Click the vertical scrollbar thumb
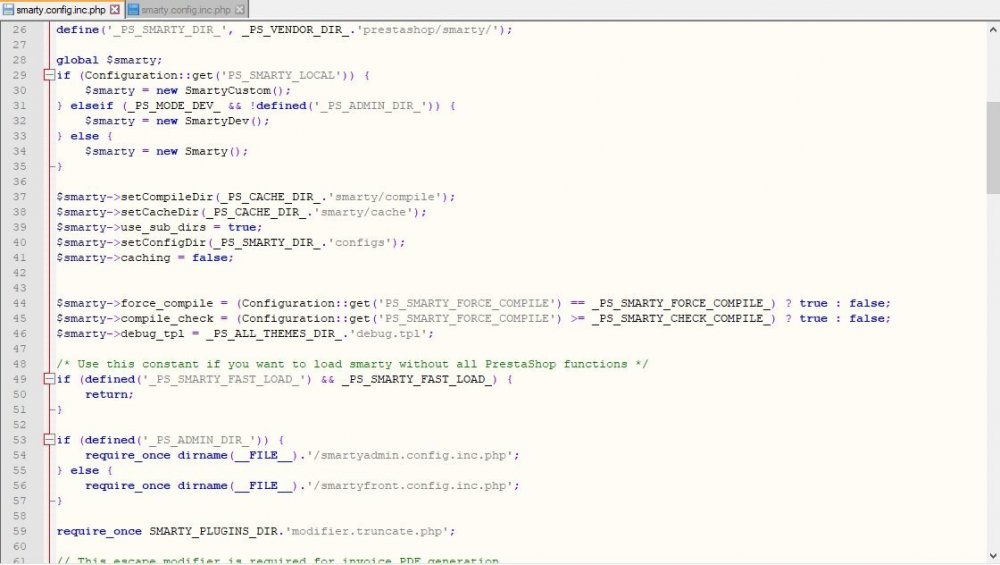The width and height of the screenshot is (1000, 565). (x=993, y=147)
